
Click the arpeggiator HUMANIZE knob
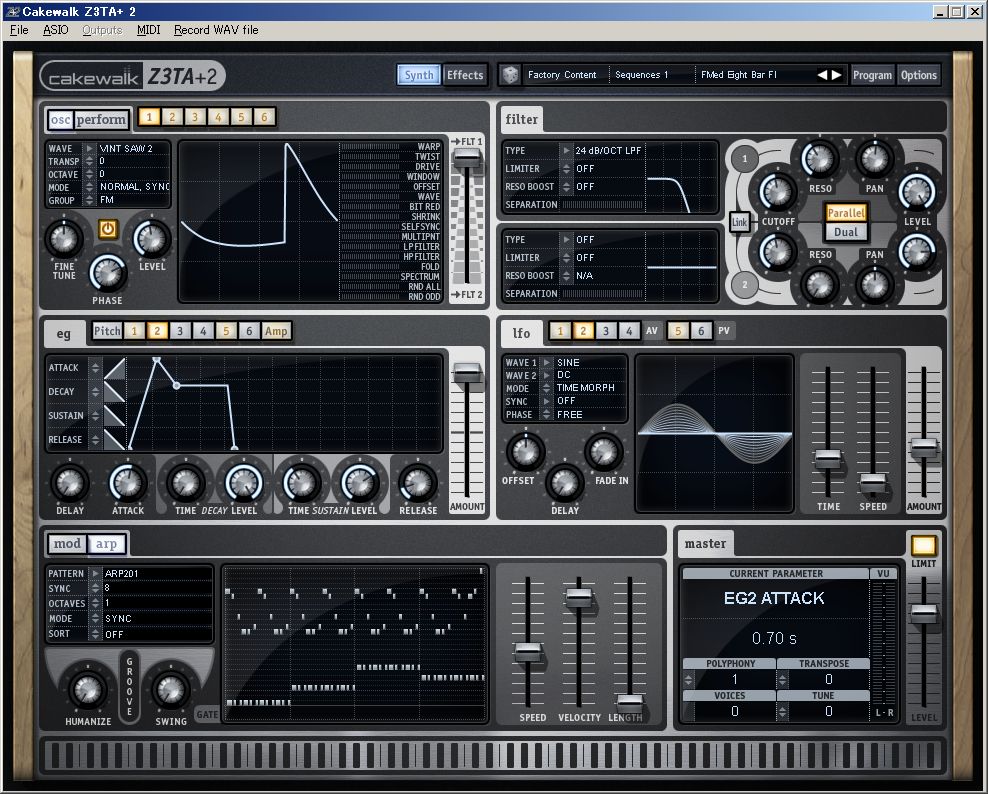pyautogui.click(x=88, y=689)
